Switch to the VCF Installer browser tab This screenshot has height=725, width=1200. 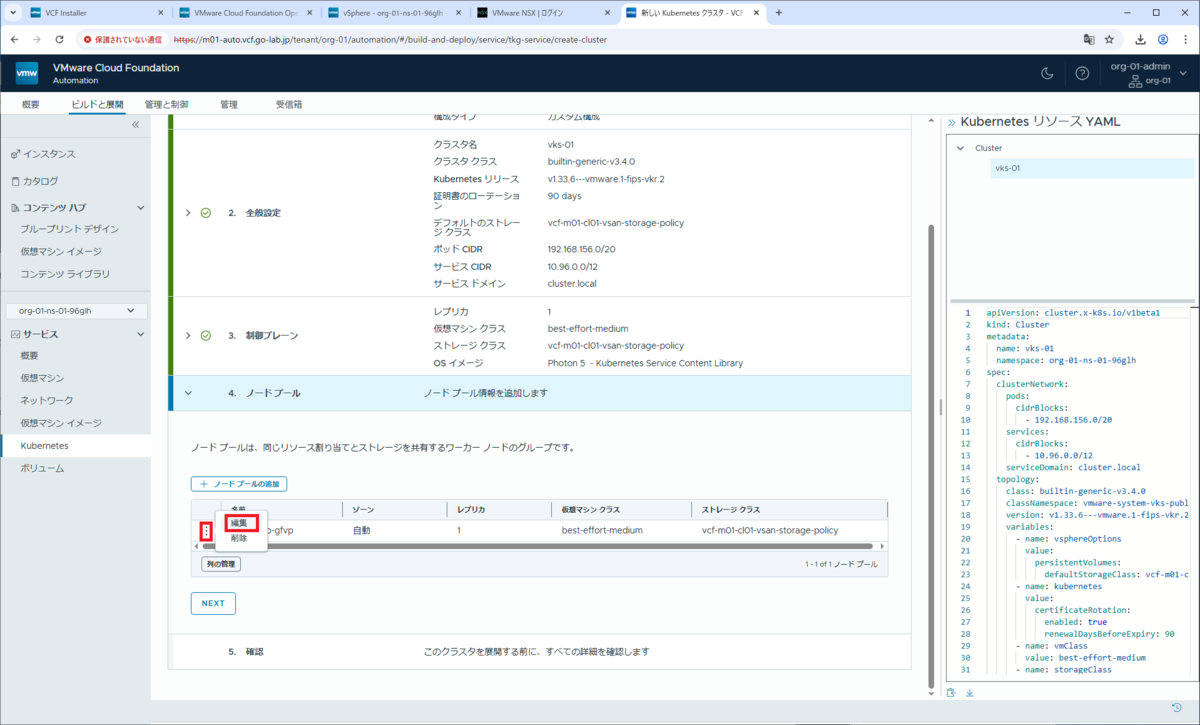coord(97,13)
